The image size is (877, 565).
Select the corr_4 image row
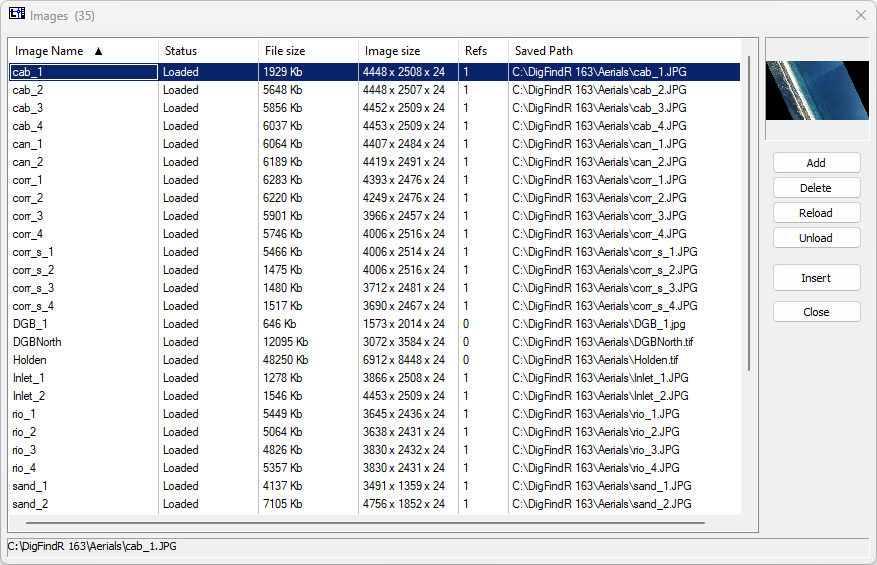pos(375,234)
